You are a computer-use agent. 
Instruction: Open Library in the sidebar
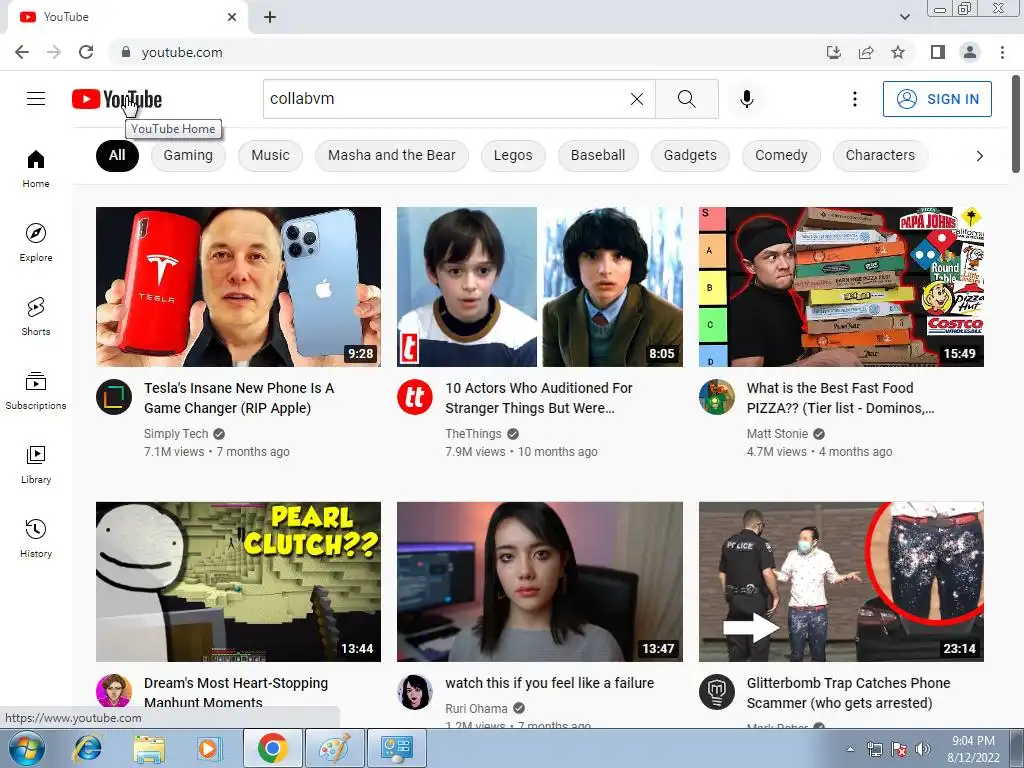36,464
